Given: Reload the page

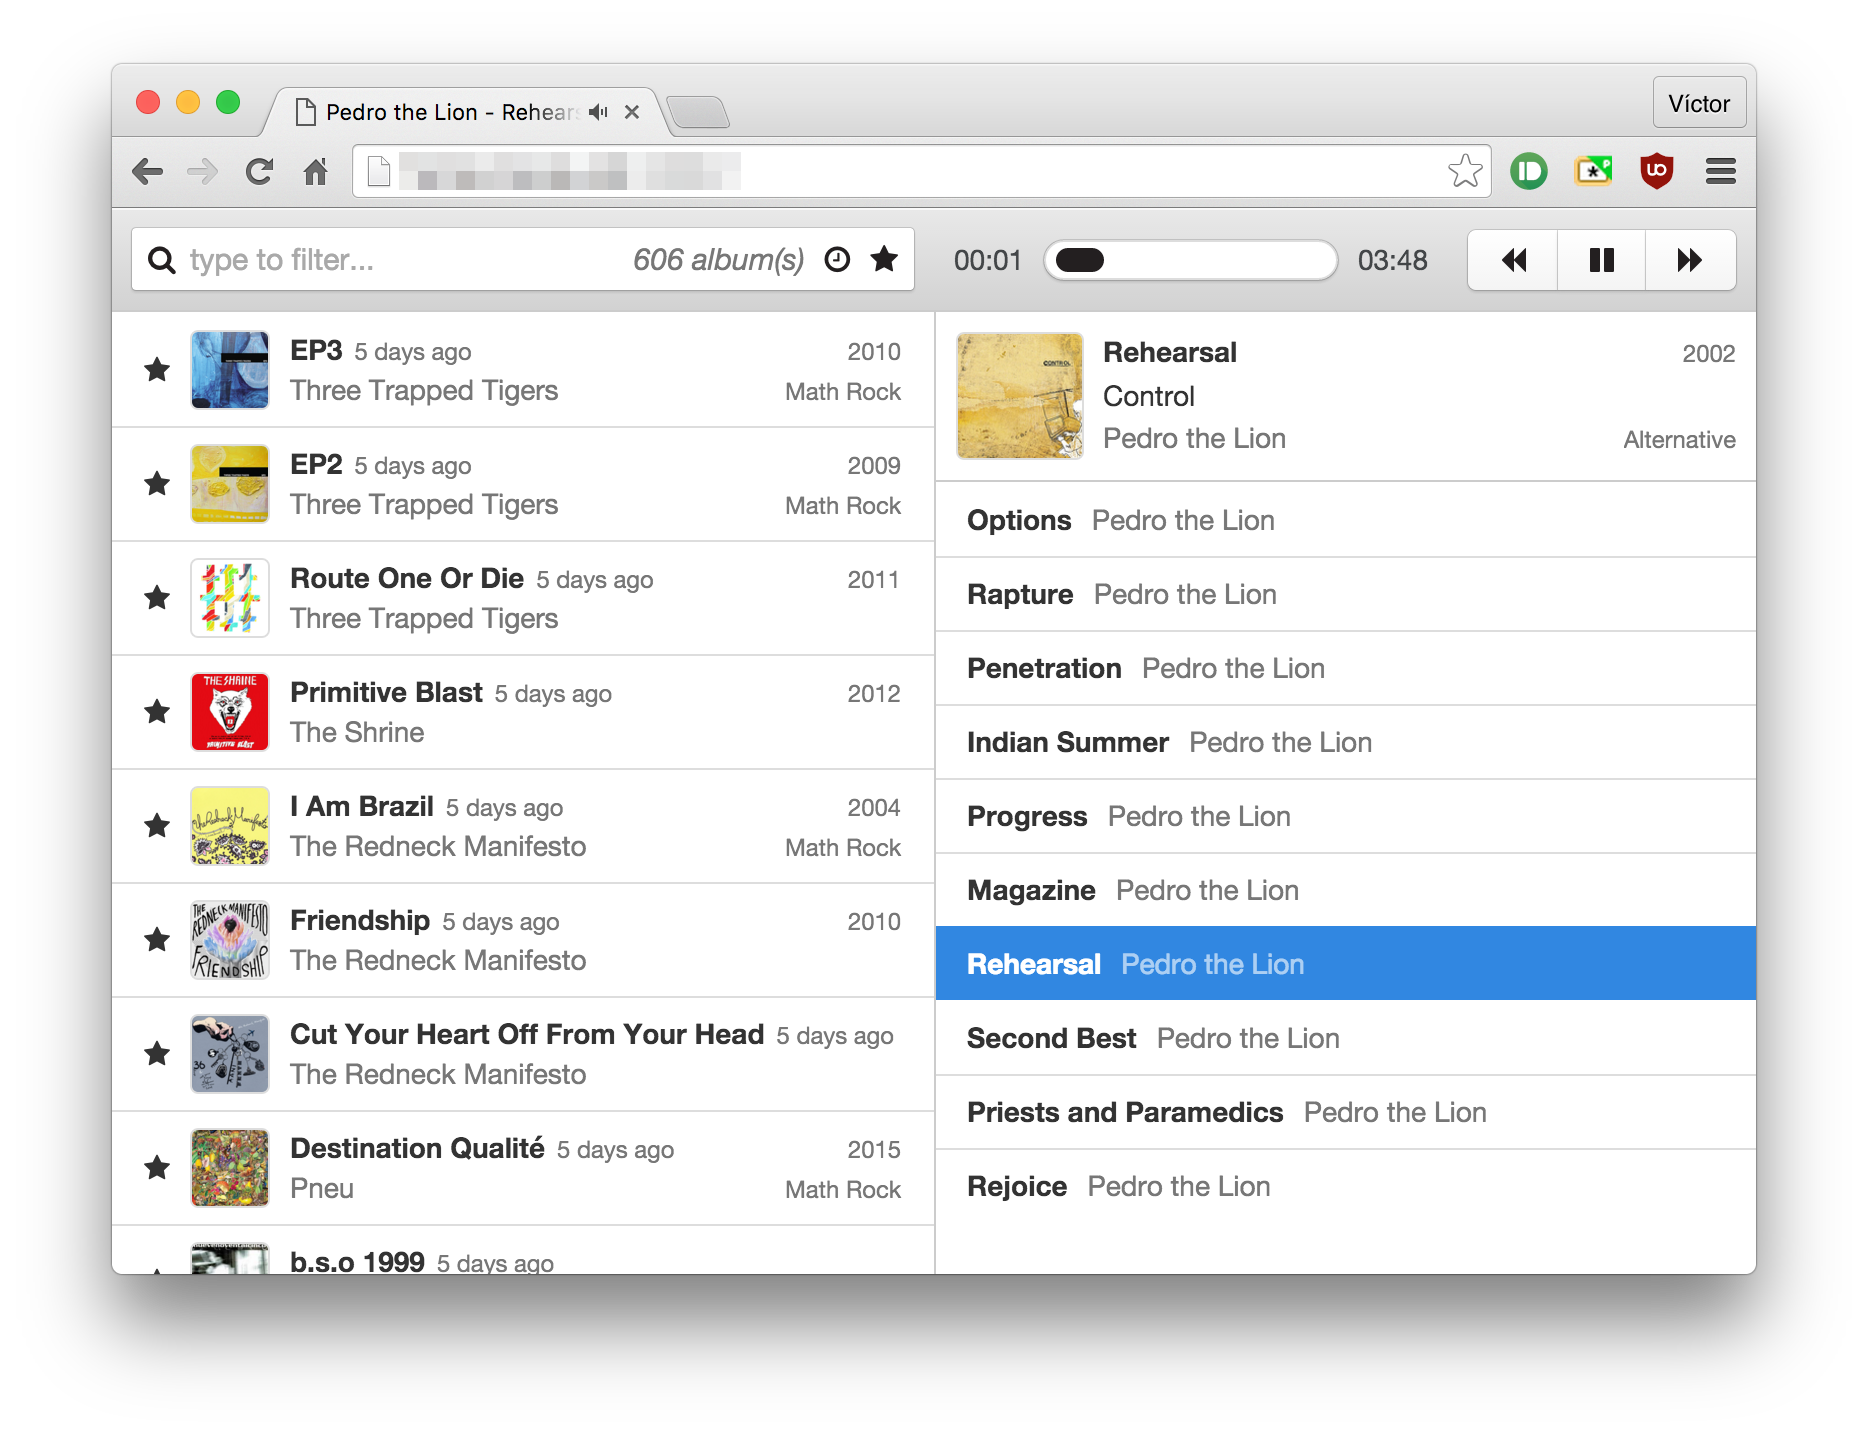Looking at the screenshot, I should point(259,172).
